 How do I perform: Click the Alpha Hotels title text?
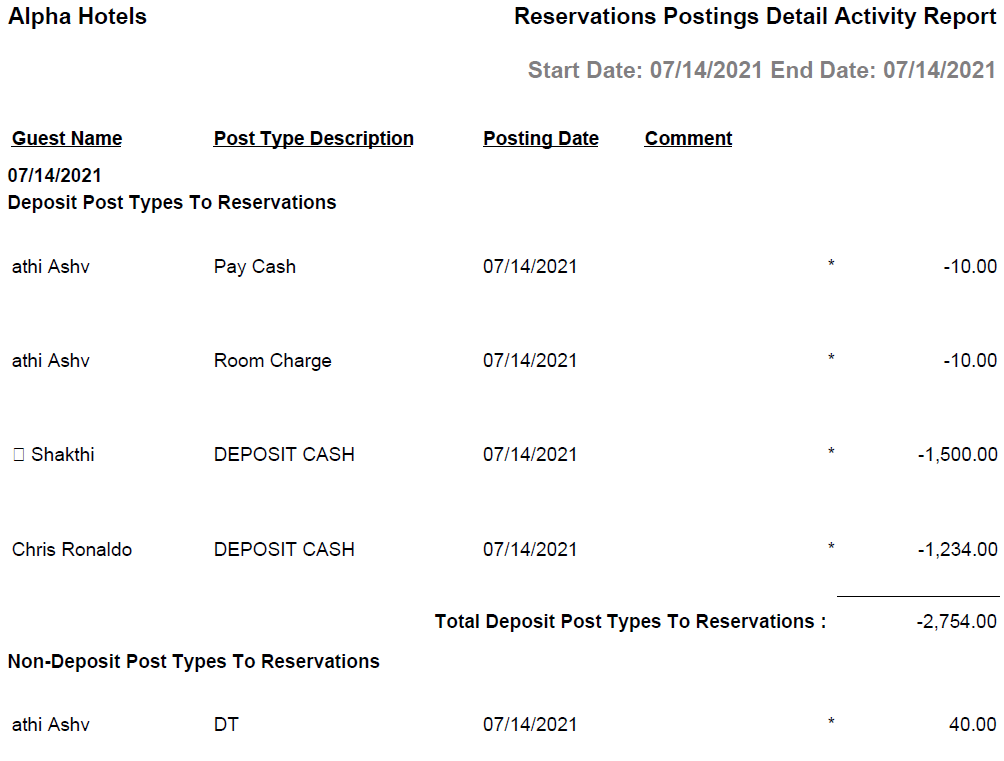coord(77,17)
